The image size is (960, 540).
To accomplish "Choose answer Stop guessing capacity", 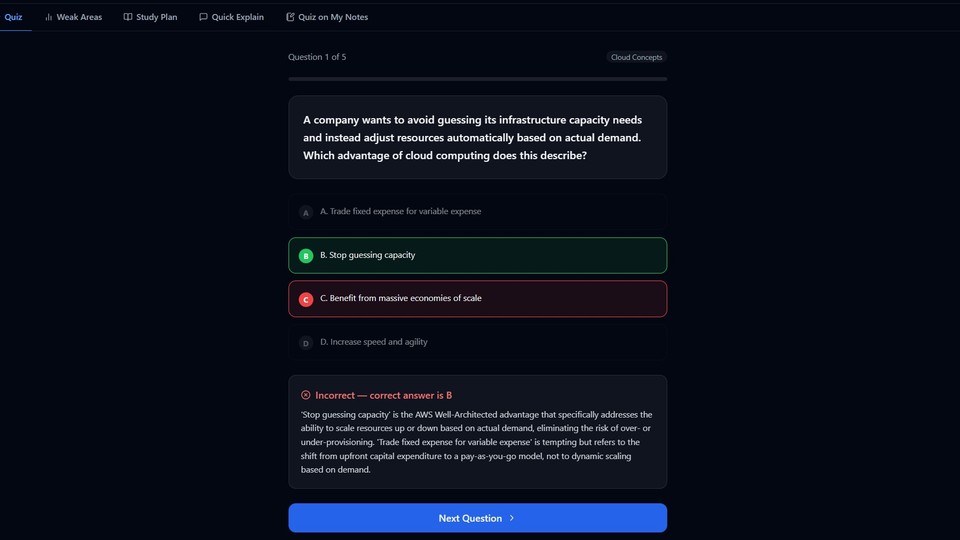I will (x=477, y=255).
